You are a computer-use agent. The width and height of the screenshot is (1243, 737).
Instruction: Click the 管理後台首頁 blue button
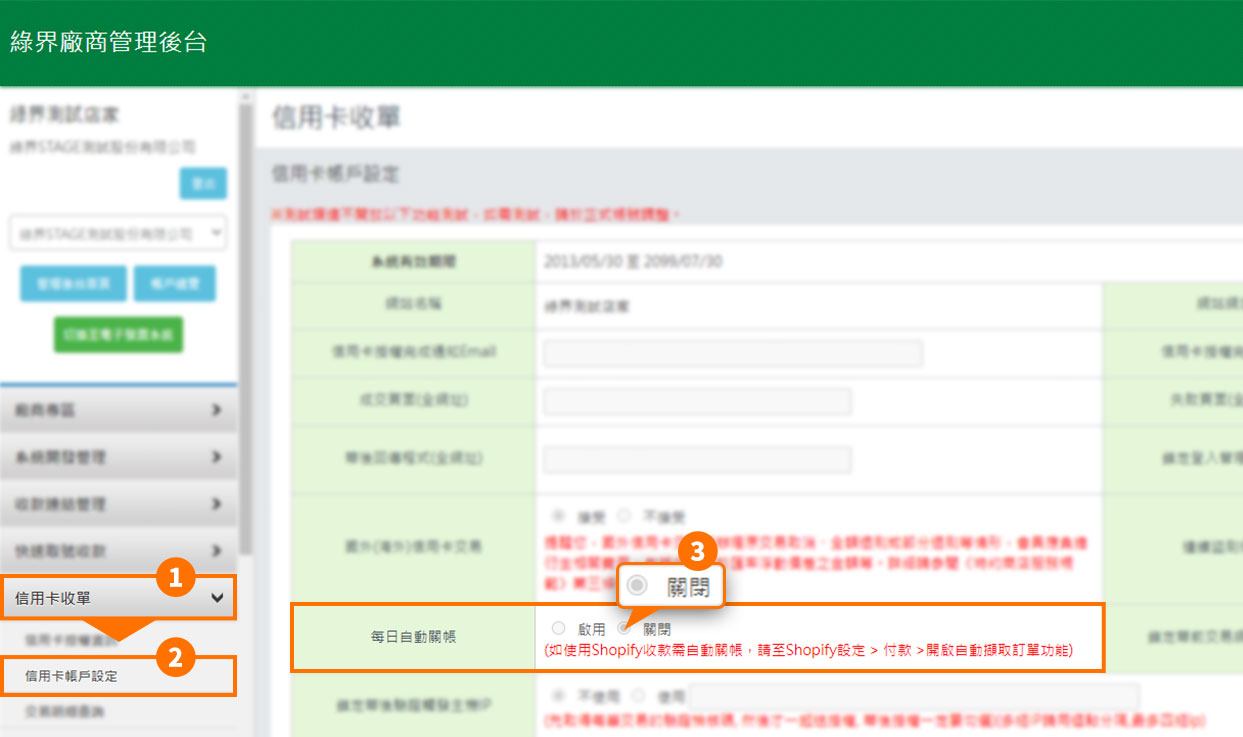point(73,283)
